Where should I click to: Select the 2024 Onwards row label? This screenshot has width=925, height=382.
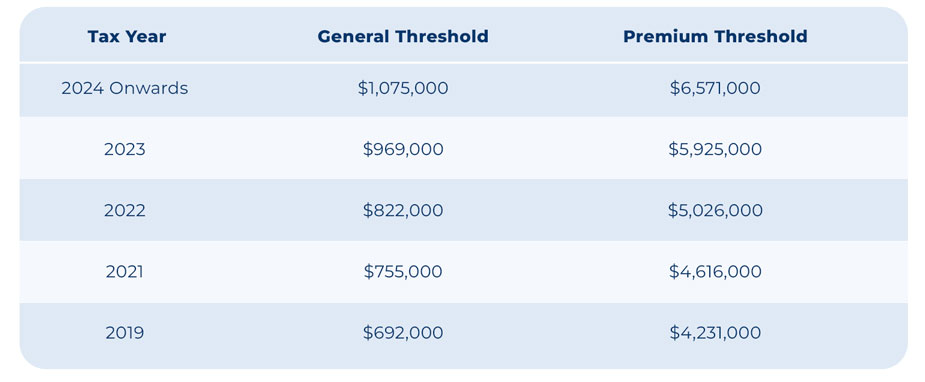click(x=124, y=88)
